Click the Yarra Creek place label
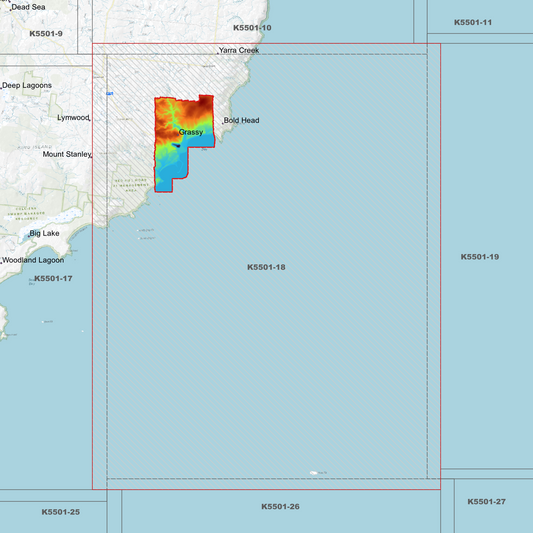Image resolution: width=533 pixels, height=533 pixels. tap(239, 50)
